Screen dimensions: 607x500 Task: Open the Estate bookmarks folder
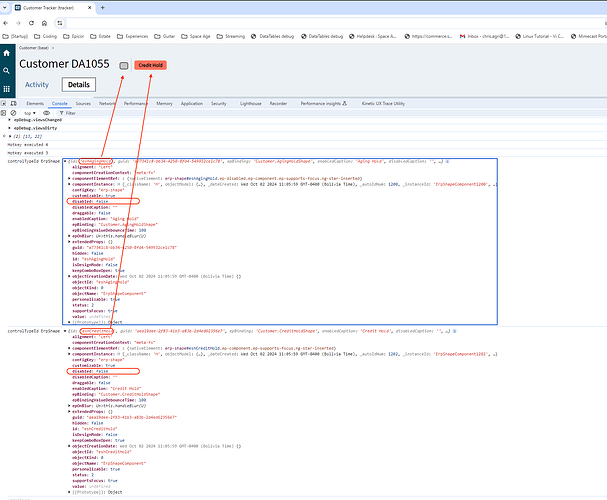(x=100, y=36)
